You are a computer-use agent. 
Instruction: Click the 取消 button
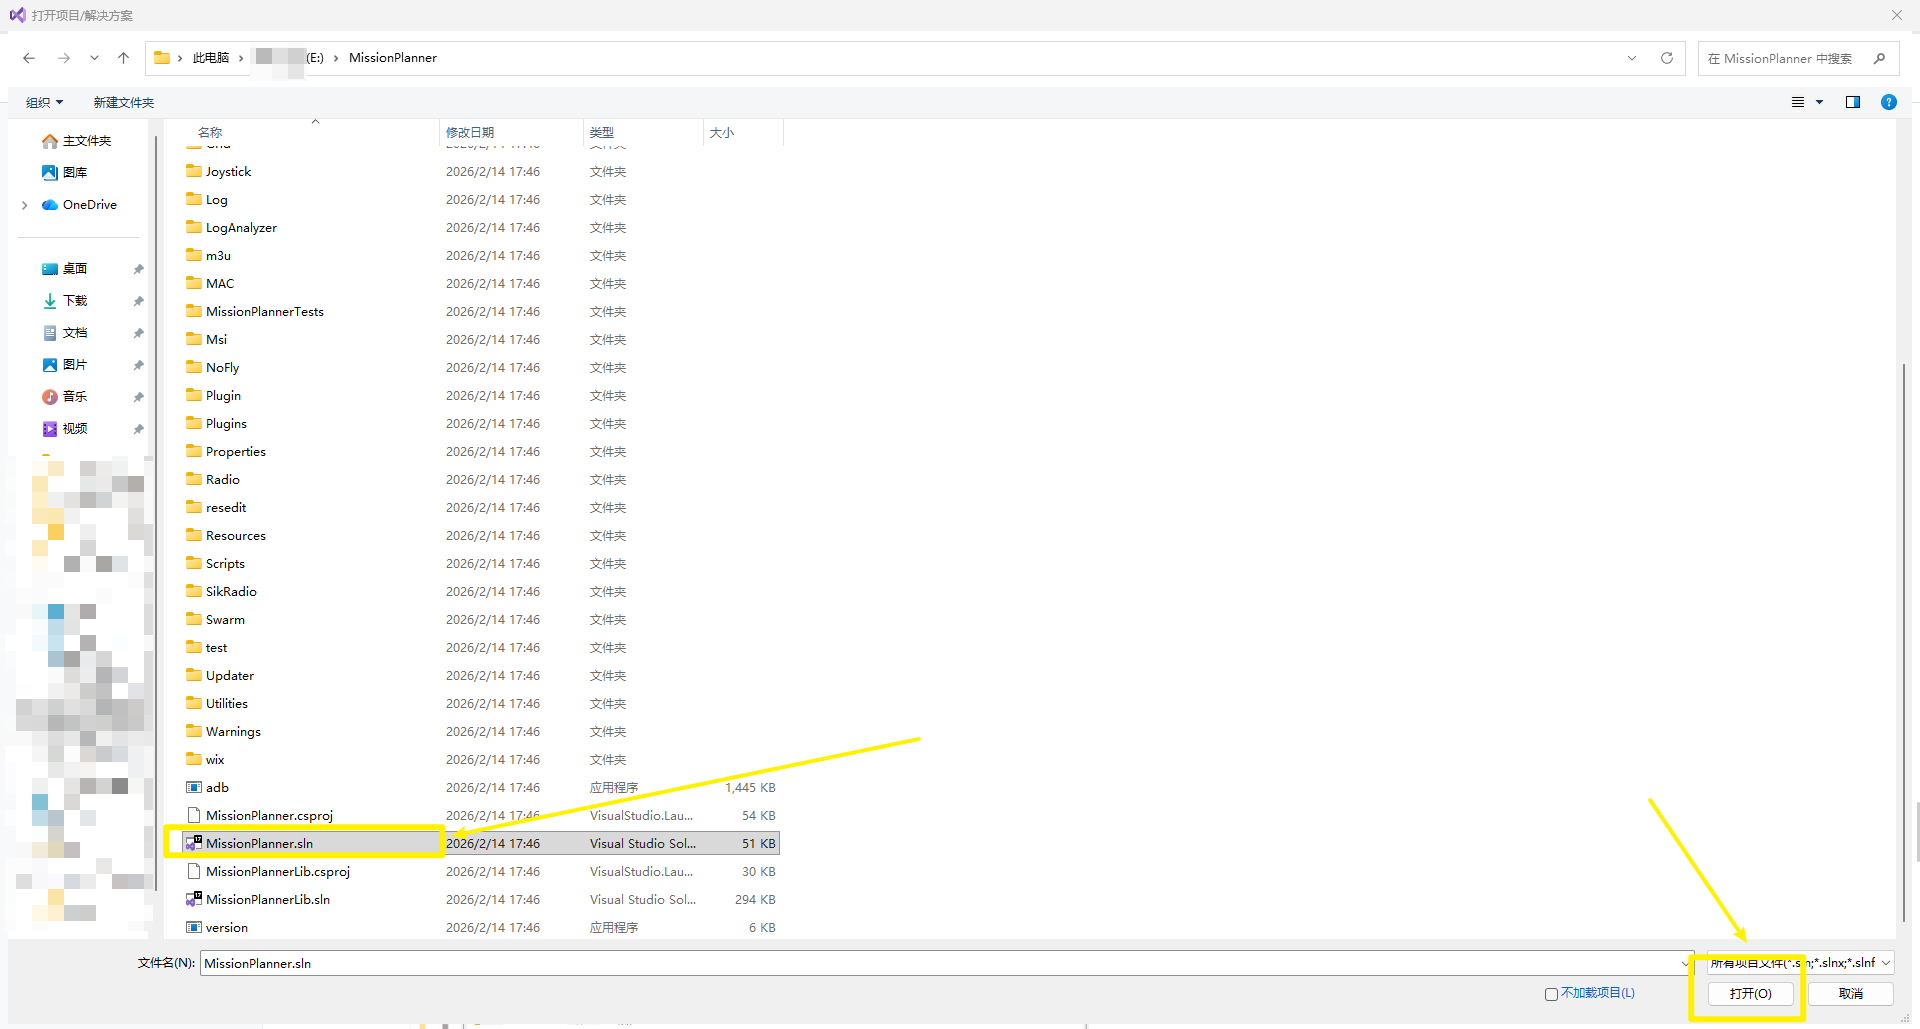coord(1850,993)
